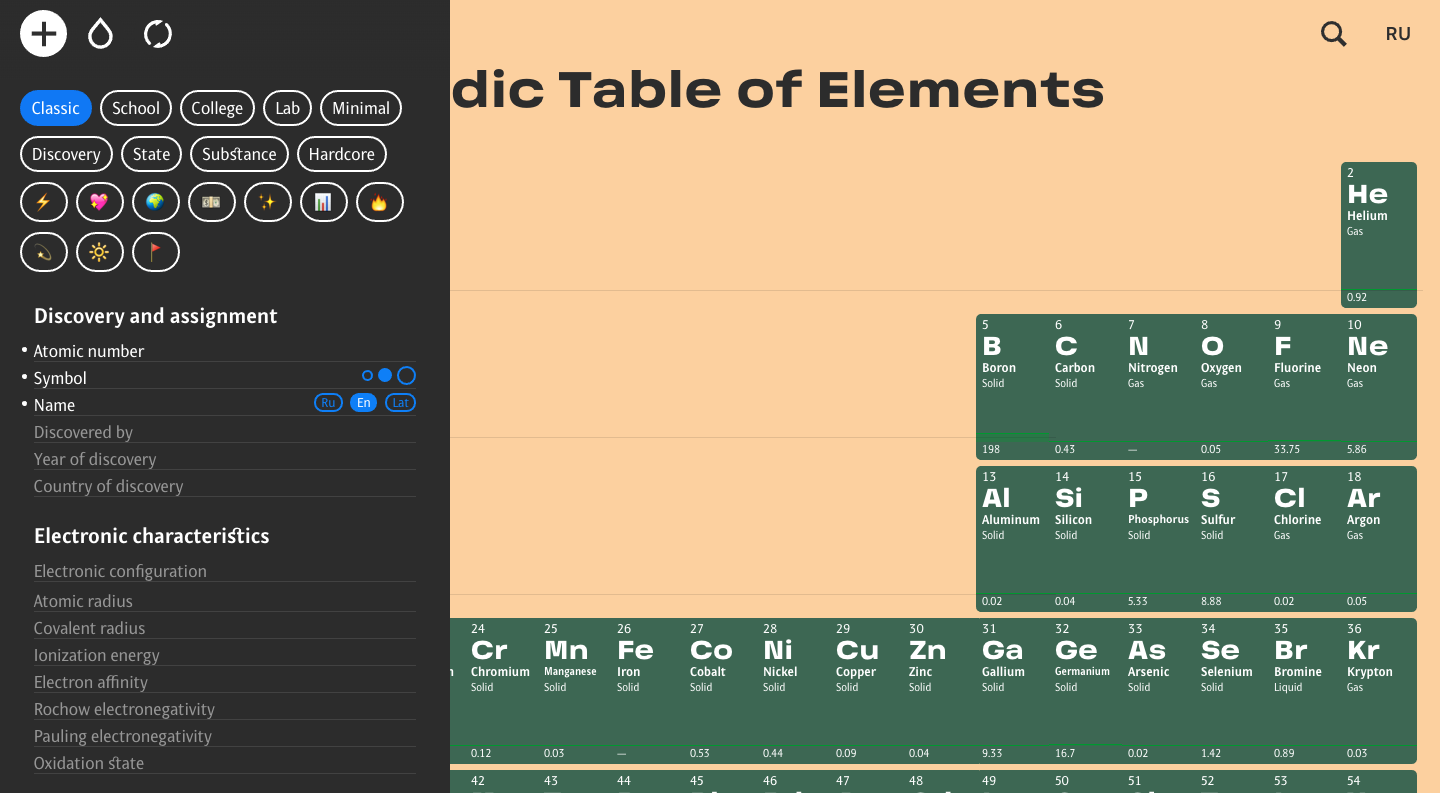
Task: Click the circular arrows reset icon
Action: pyautogui.click(x=158, y=34)
